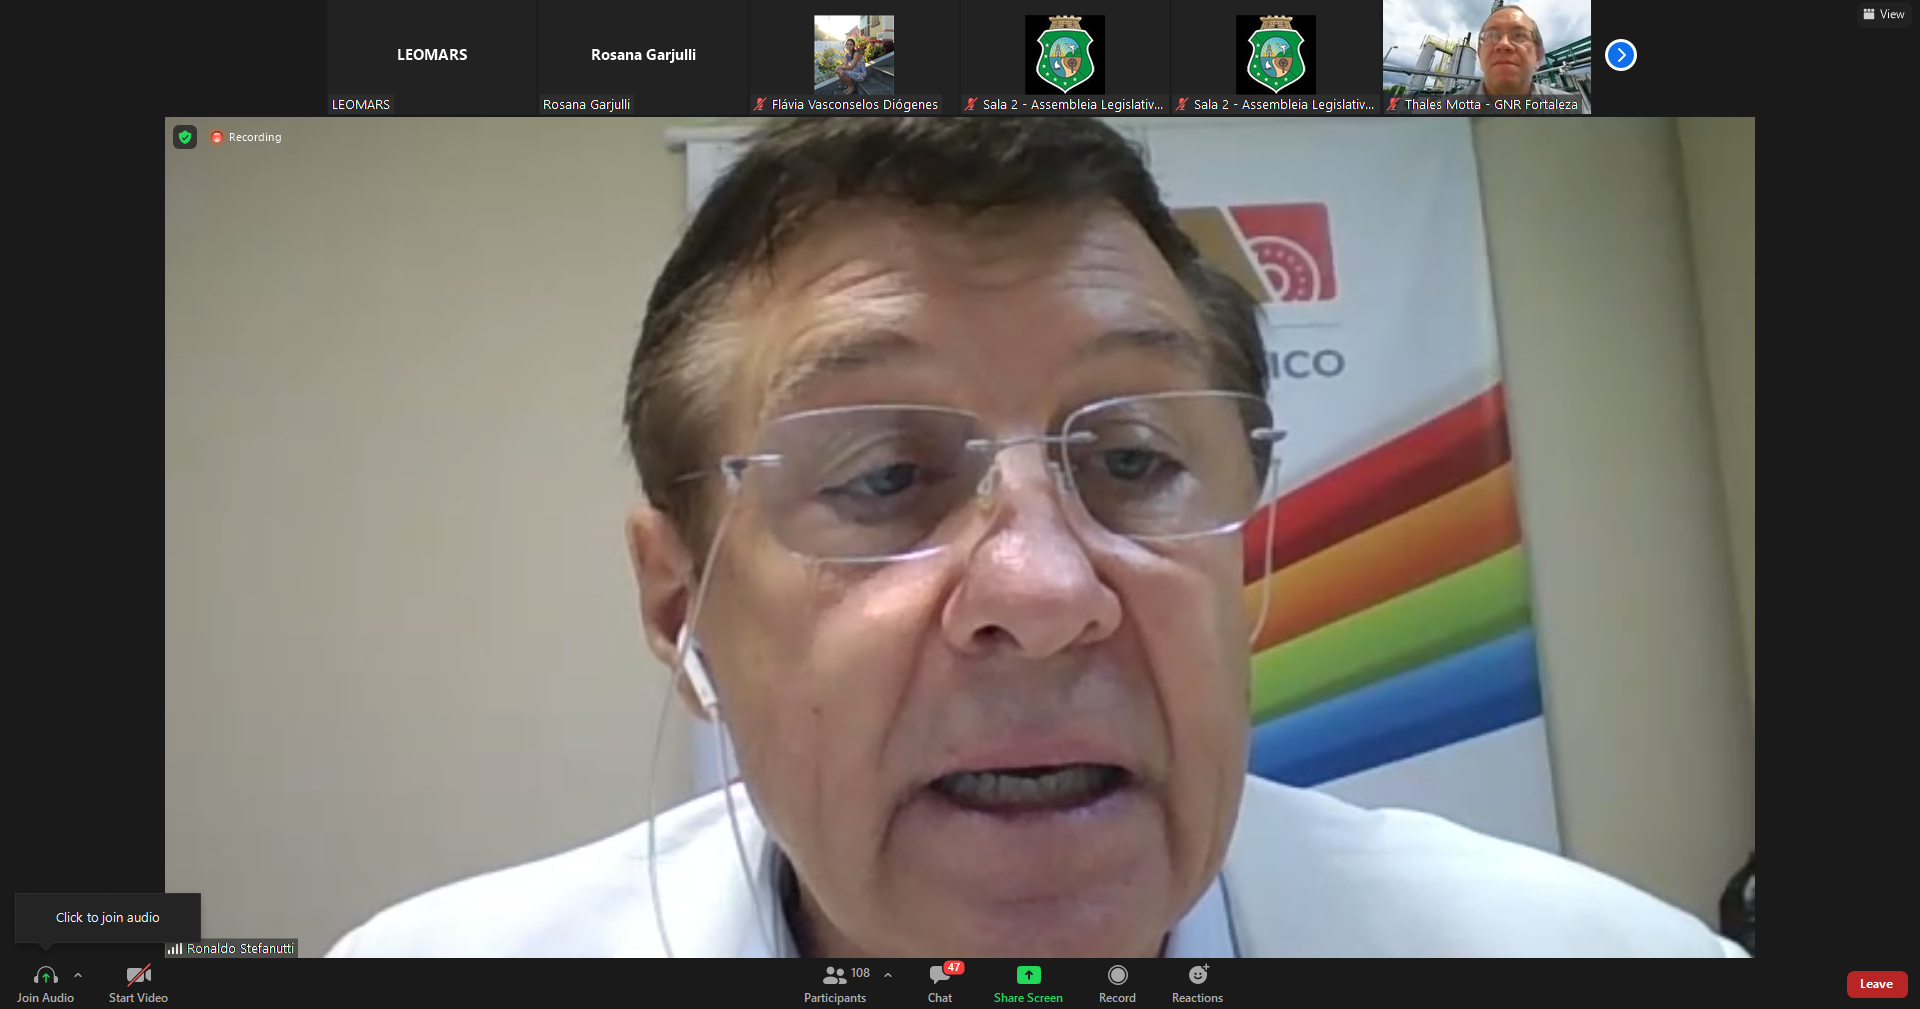
Task: Show next participants with the blue arrow
Action: (1620, 55)
